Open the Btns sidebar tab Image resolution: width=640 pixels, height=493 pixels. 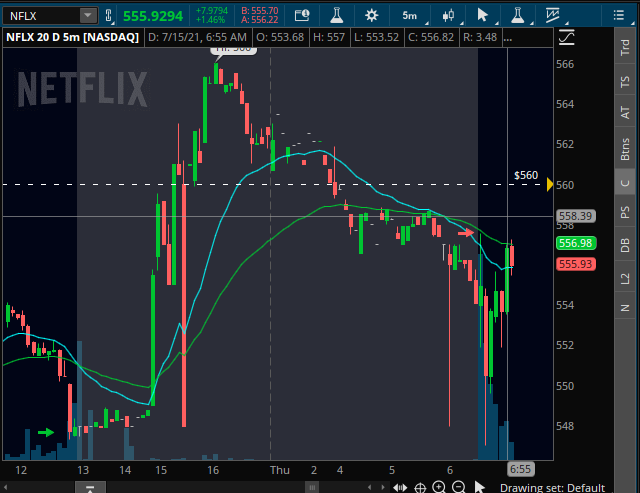(625, 149)
